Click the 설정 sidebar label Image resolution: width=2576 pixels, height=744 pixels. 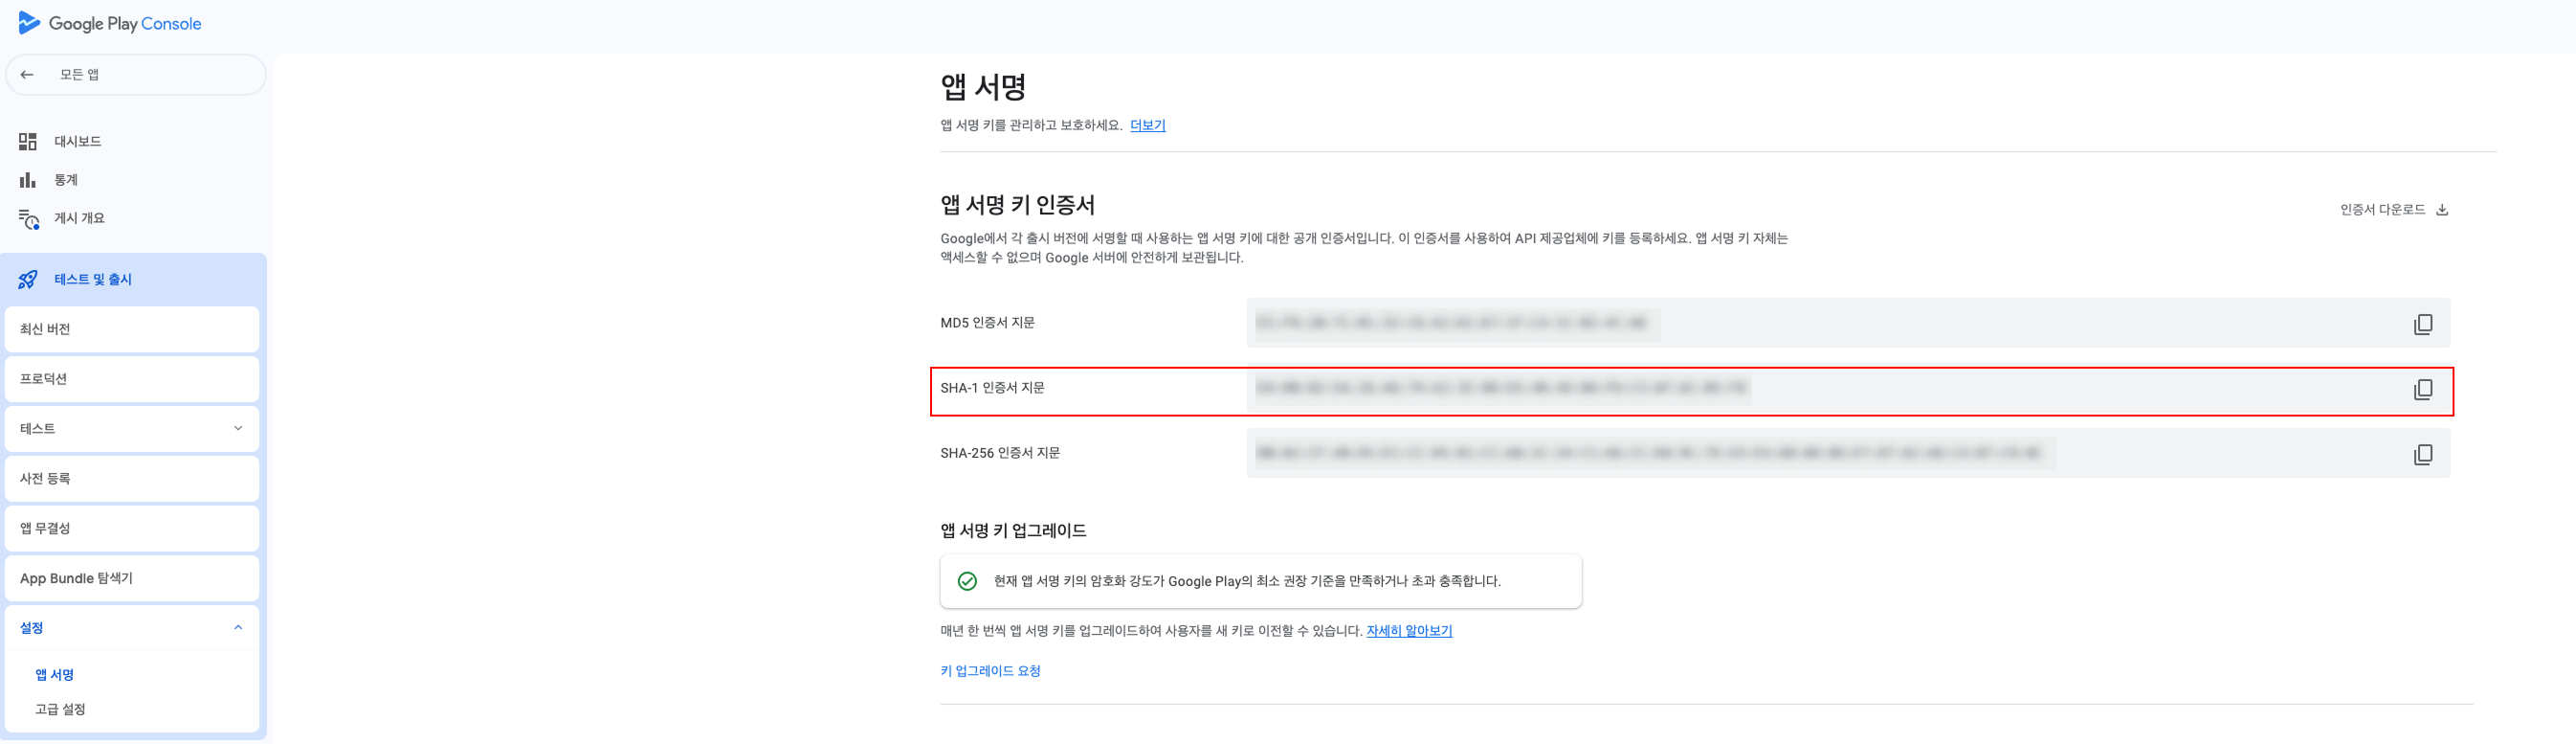(x=32, y=628)
